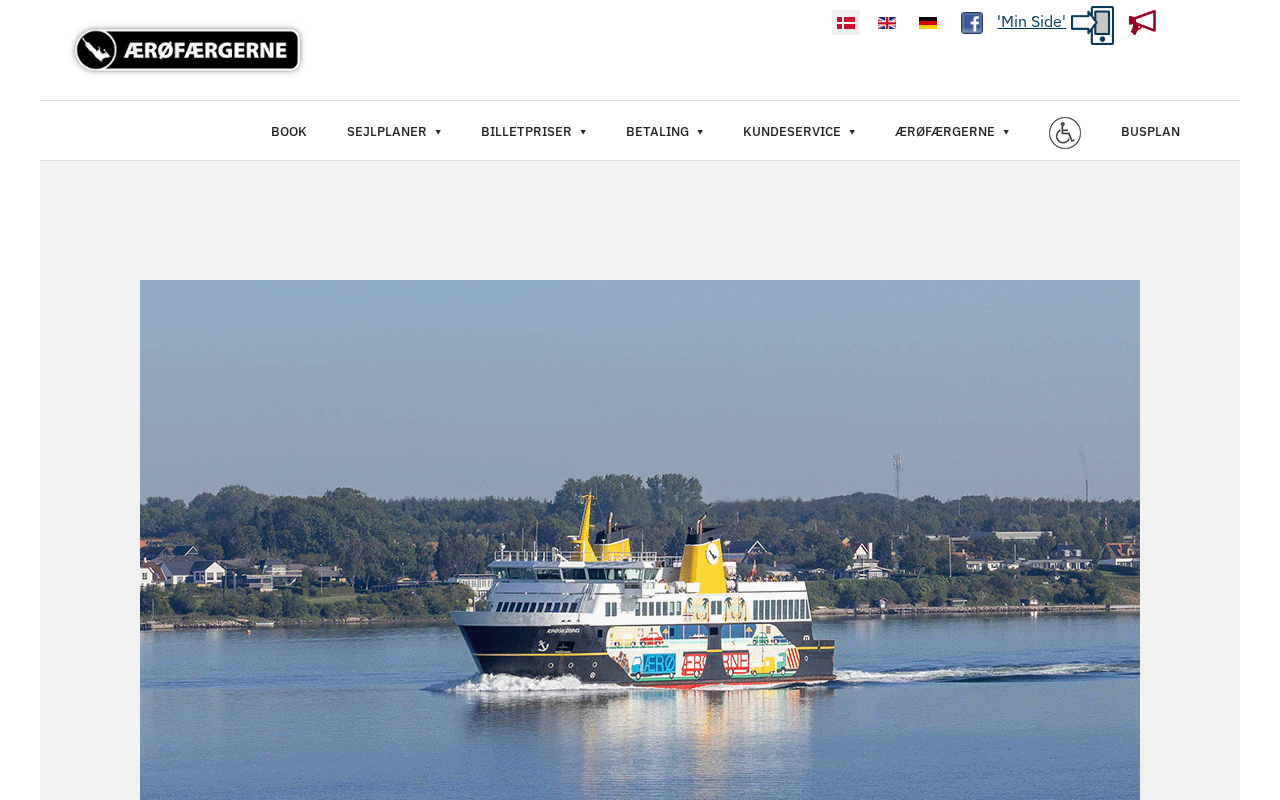Expand the Kundeservice dropdown arrow
This screenshot has width=1280, height=800.
pos(852,132)
